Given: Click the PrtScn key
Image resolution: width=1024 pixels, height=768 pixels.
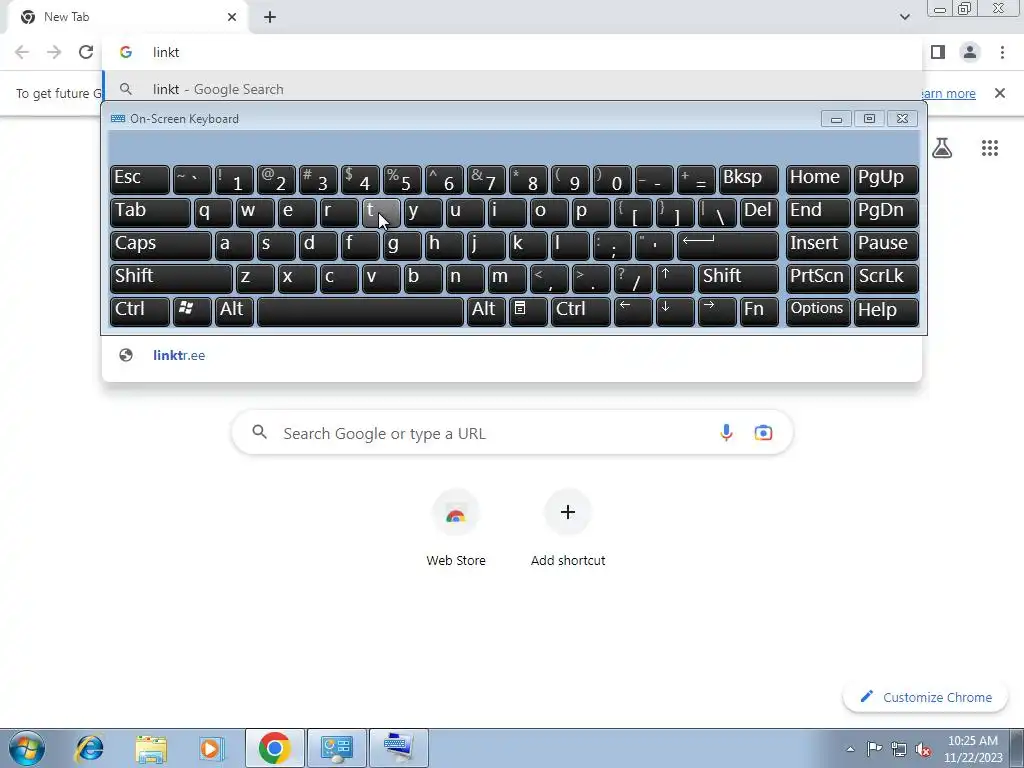Looking at the screenshot, I should pos(818,277).
